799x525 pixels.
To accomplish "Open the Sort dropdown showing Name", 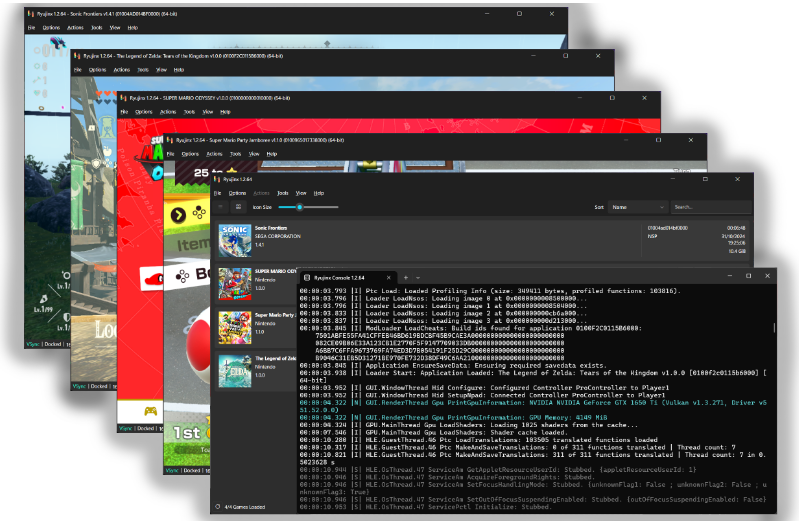I will (638, 207).
